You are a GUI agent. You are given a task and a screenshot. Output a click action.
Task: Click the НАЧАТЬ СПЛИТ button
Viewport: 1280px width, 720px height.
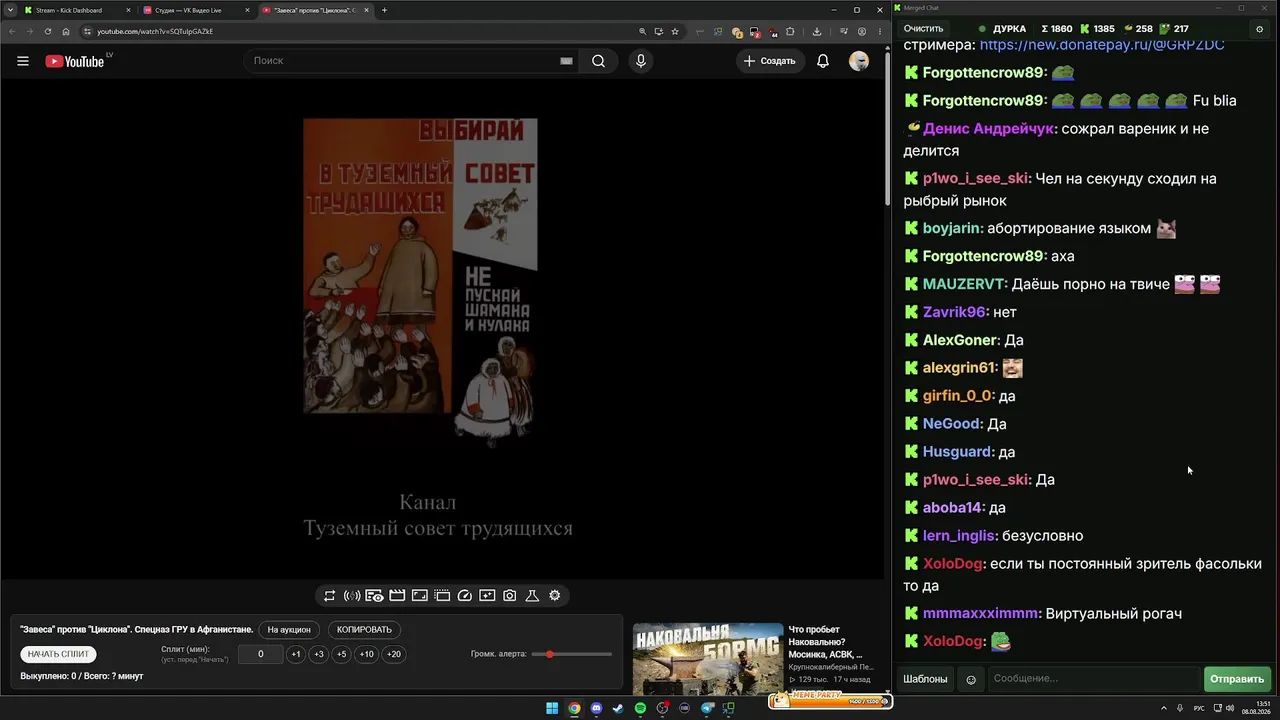pos(58,654)
